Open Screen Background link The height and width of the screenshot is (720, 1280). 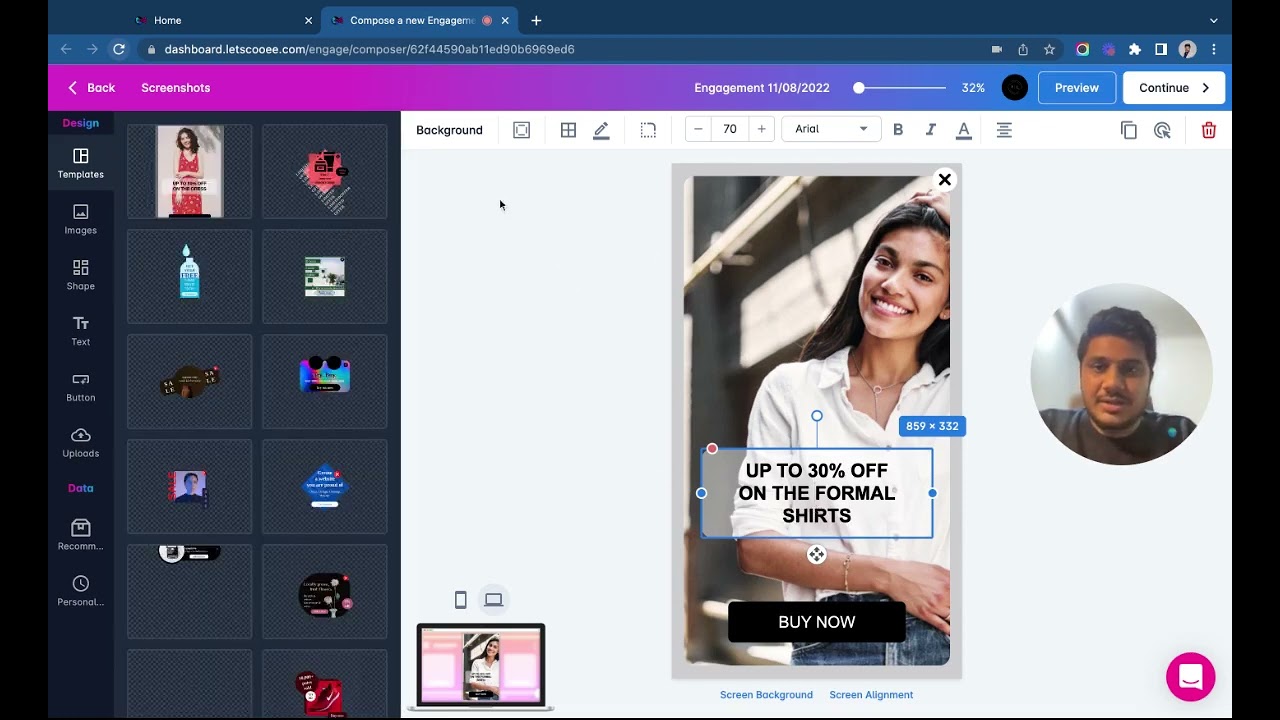(766, 695)
